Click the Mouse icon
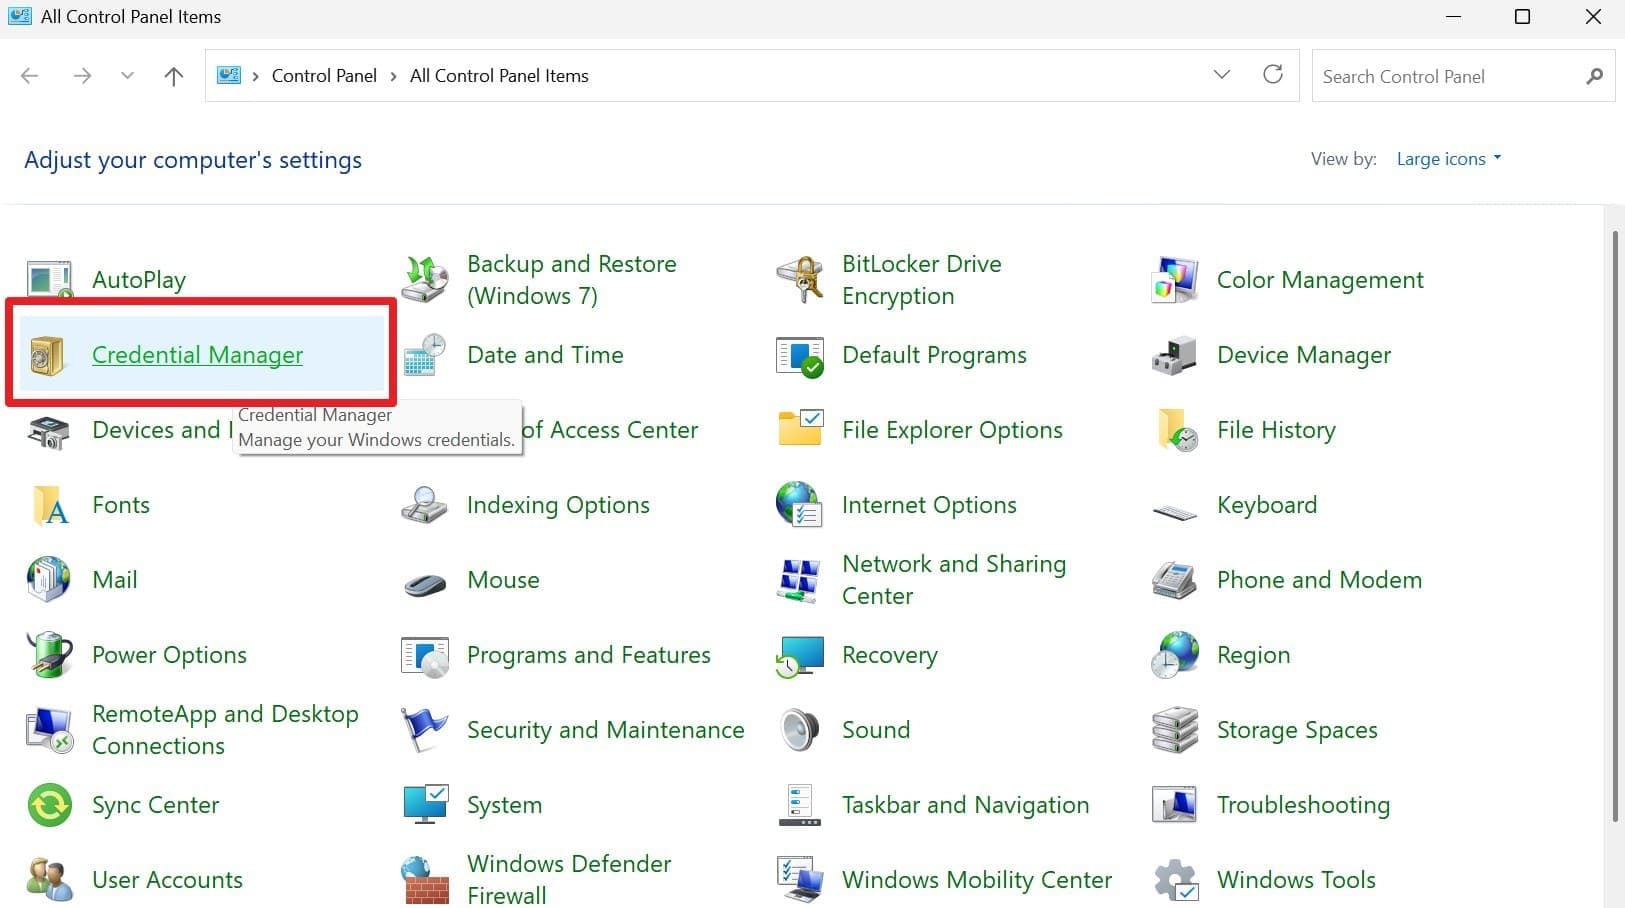The height and width of the screenshot is (908, 1625). click(x=425, y=583)
